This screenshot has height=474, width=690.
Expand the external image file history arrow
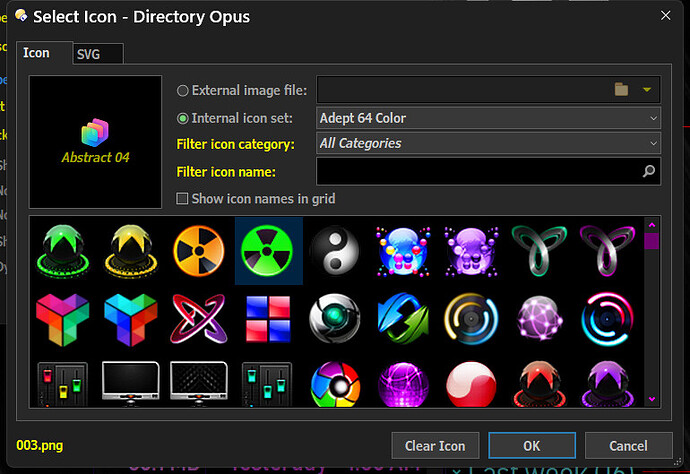tap(646, 90)
